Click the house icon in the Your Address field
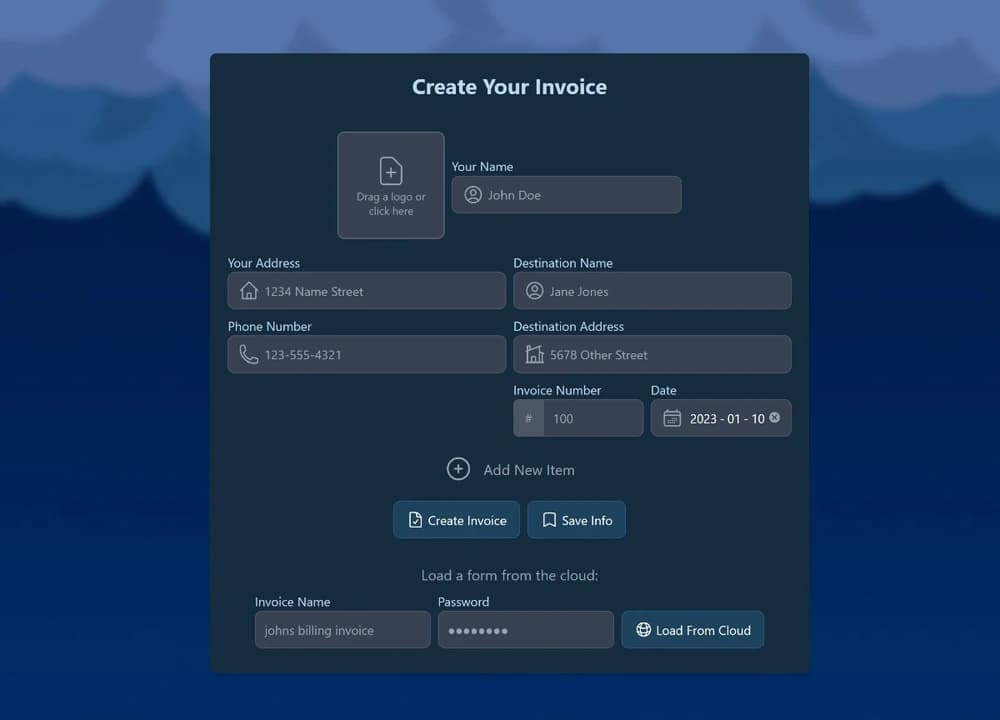This screenshot has width=1000, height=720. click(249, 291)
